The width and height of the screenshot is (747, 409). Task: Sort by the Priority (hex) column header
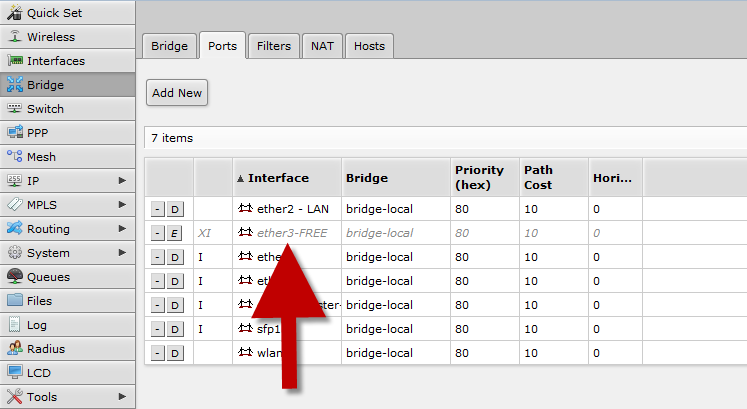coord(485,178)
